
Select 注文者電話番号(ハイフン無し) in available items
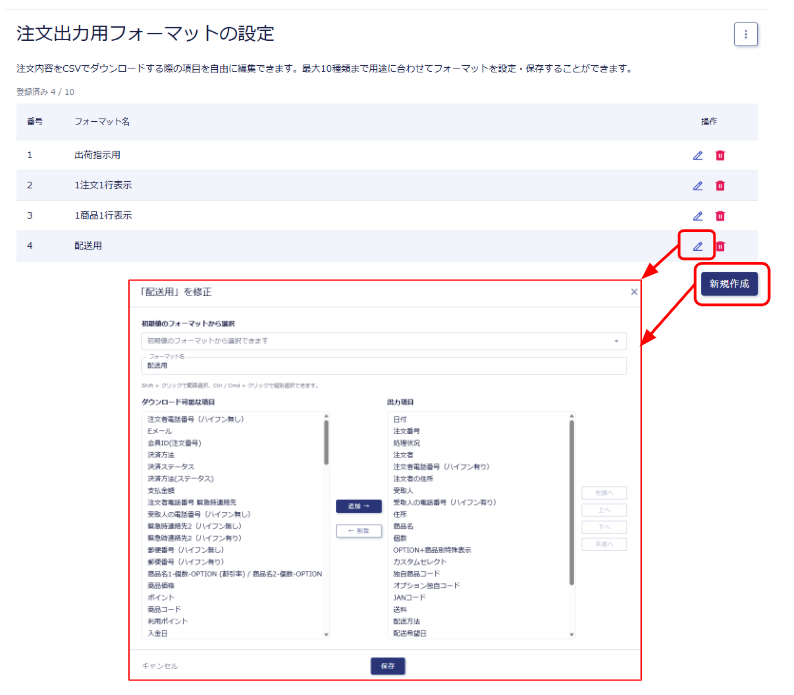(195, 419)
